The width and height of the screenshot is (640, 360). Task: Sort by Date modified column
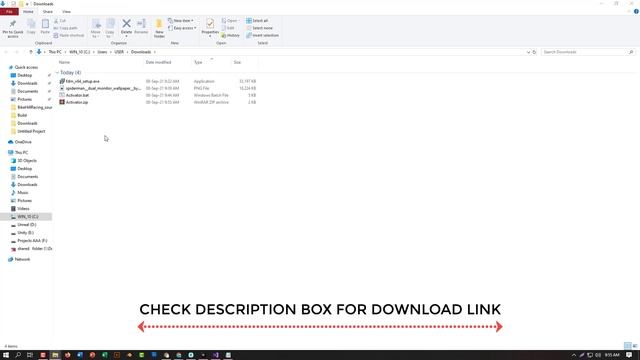pyautogui.click(x=158, y=62)
